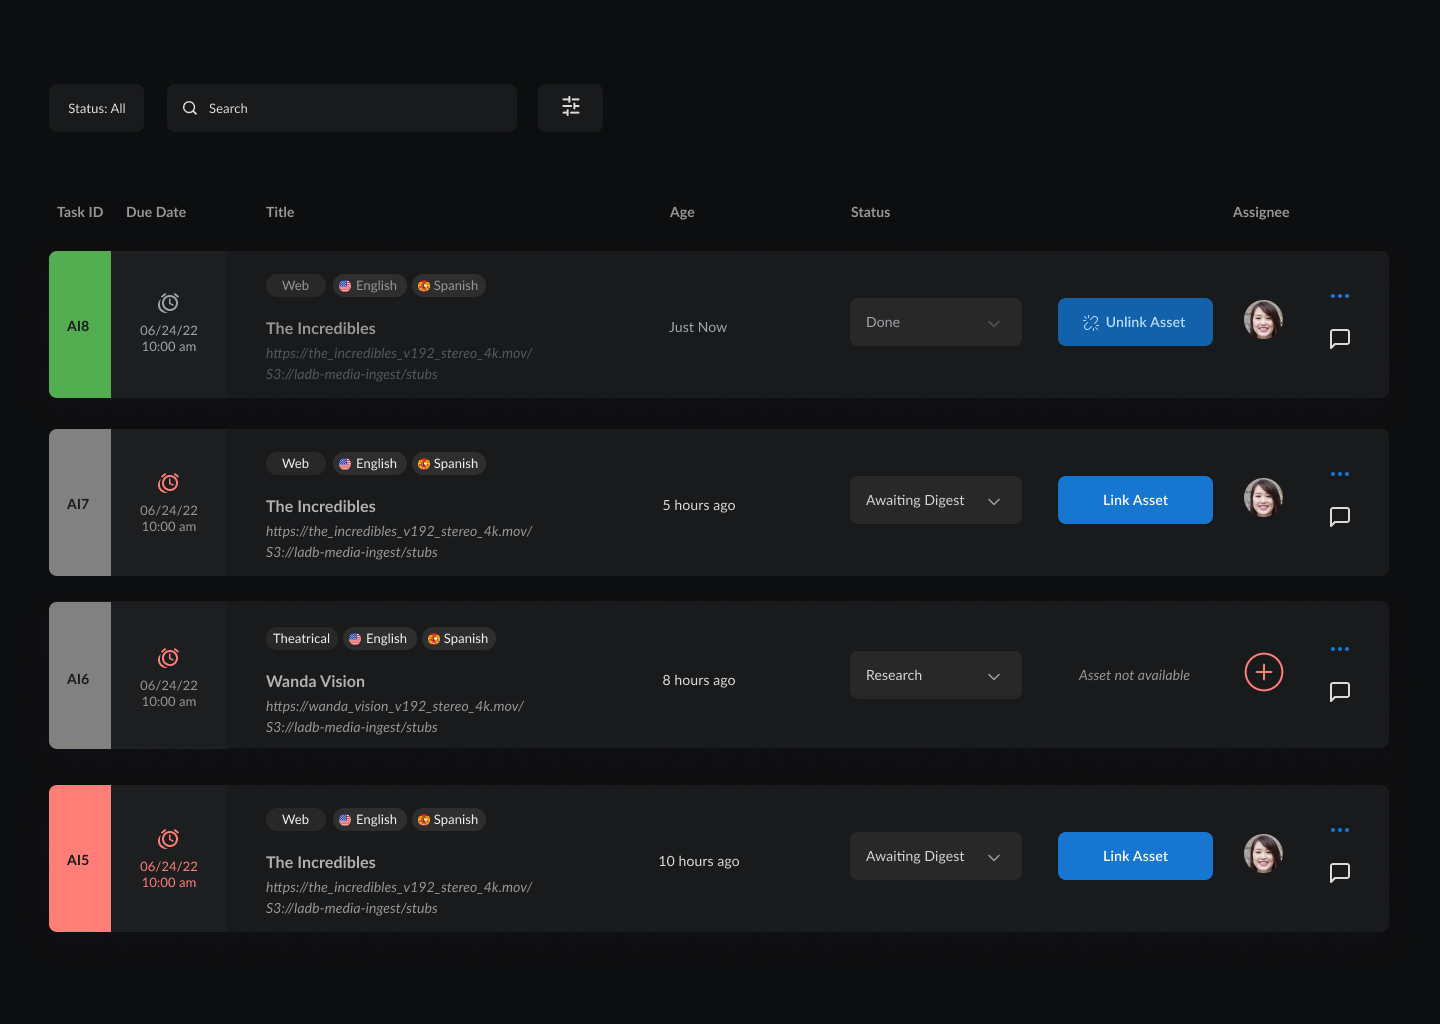Open comments for task AI7
The width and height of the screenshot is (1440, 1024).
click(1340, 517)
